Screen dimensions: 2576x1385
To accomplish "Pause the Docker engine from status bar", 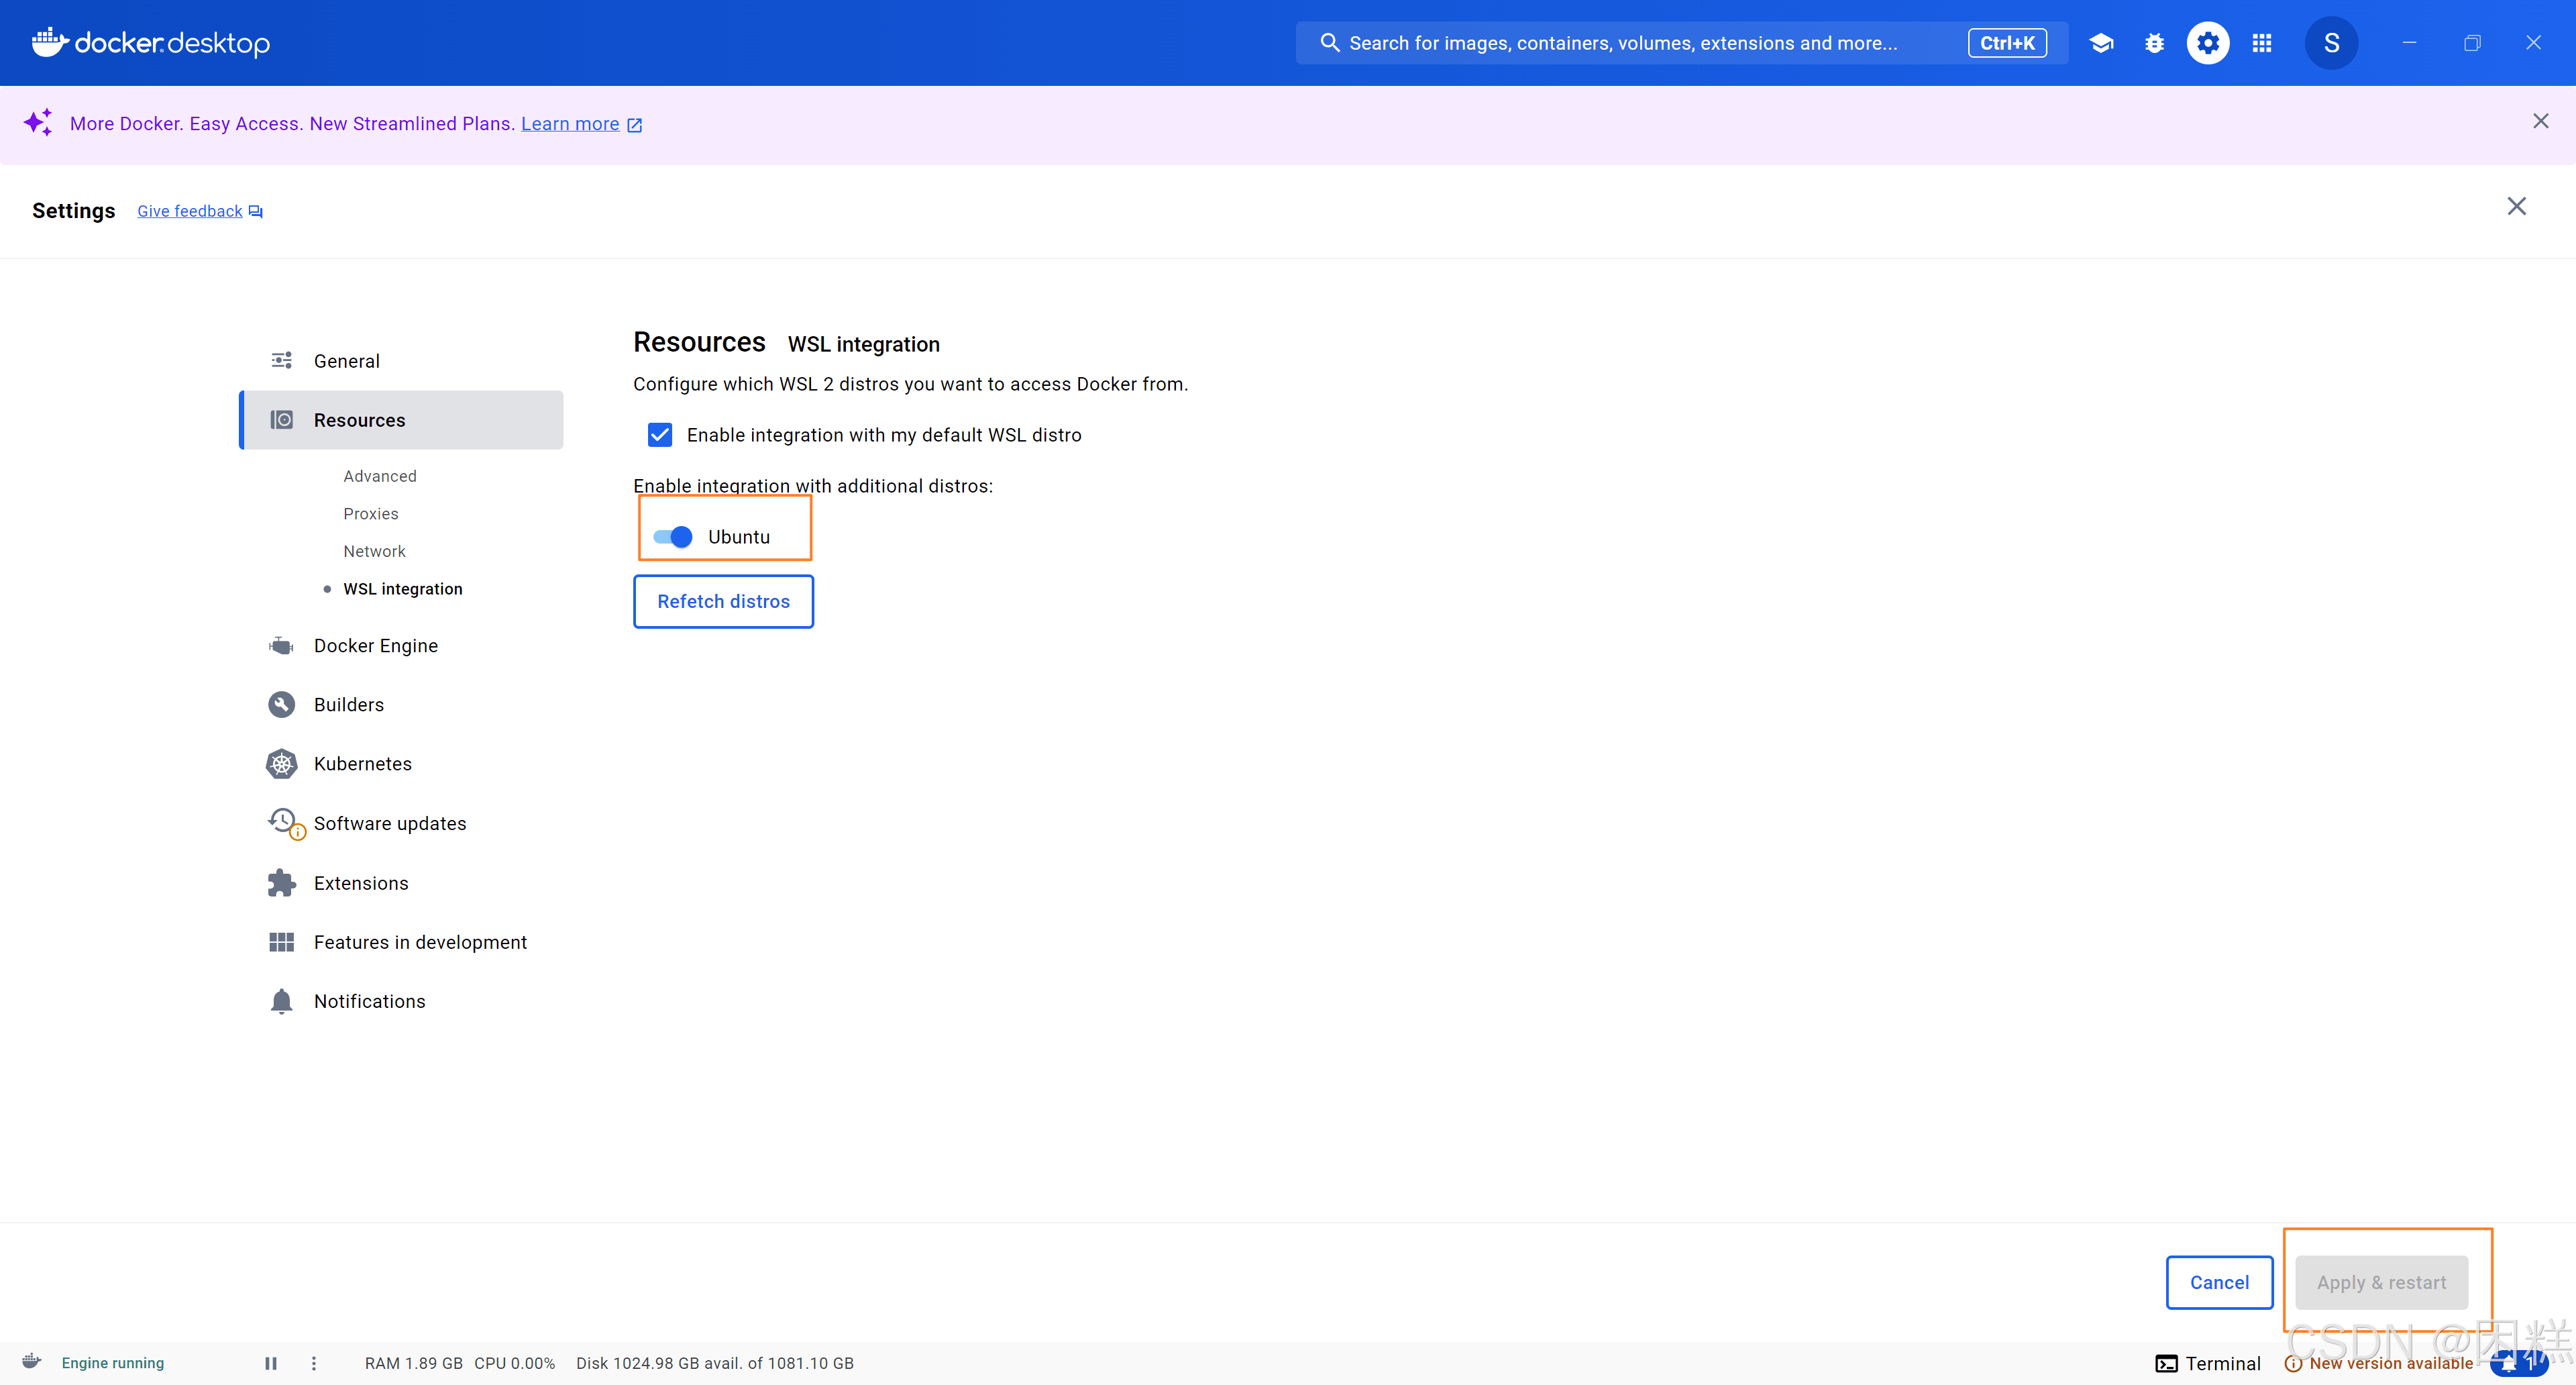I will 270,1363.
